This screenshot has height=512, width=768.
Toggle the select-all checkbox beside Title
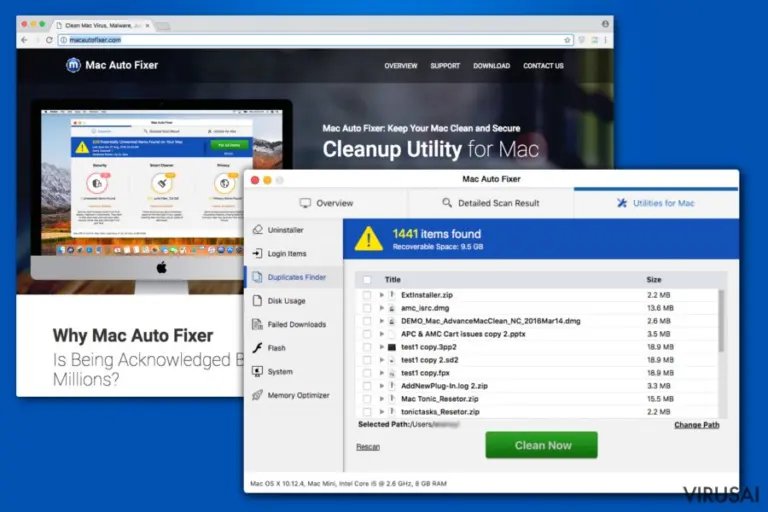pyautogui.click(x=367, y=280)
